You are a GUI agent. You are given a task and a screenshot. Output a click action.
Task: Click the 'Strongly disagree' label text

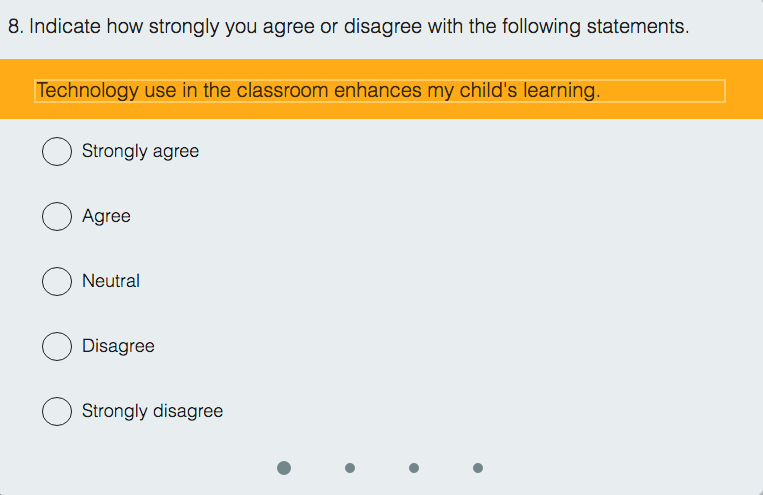click(x=152, y=411)
